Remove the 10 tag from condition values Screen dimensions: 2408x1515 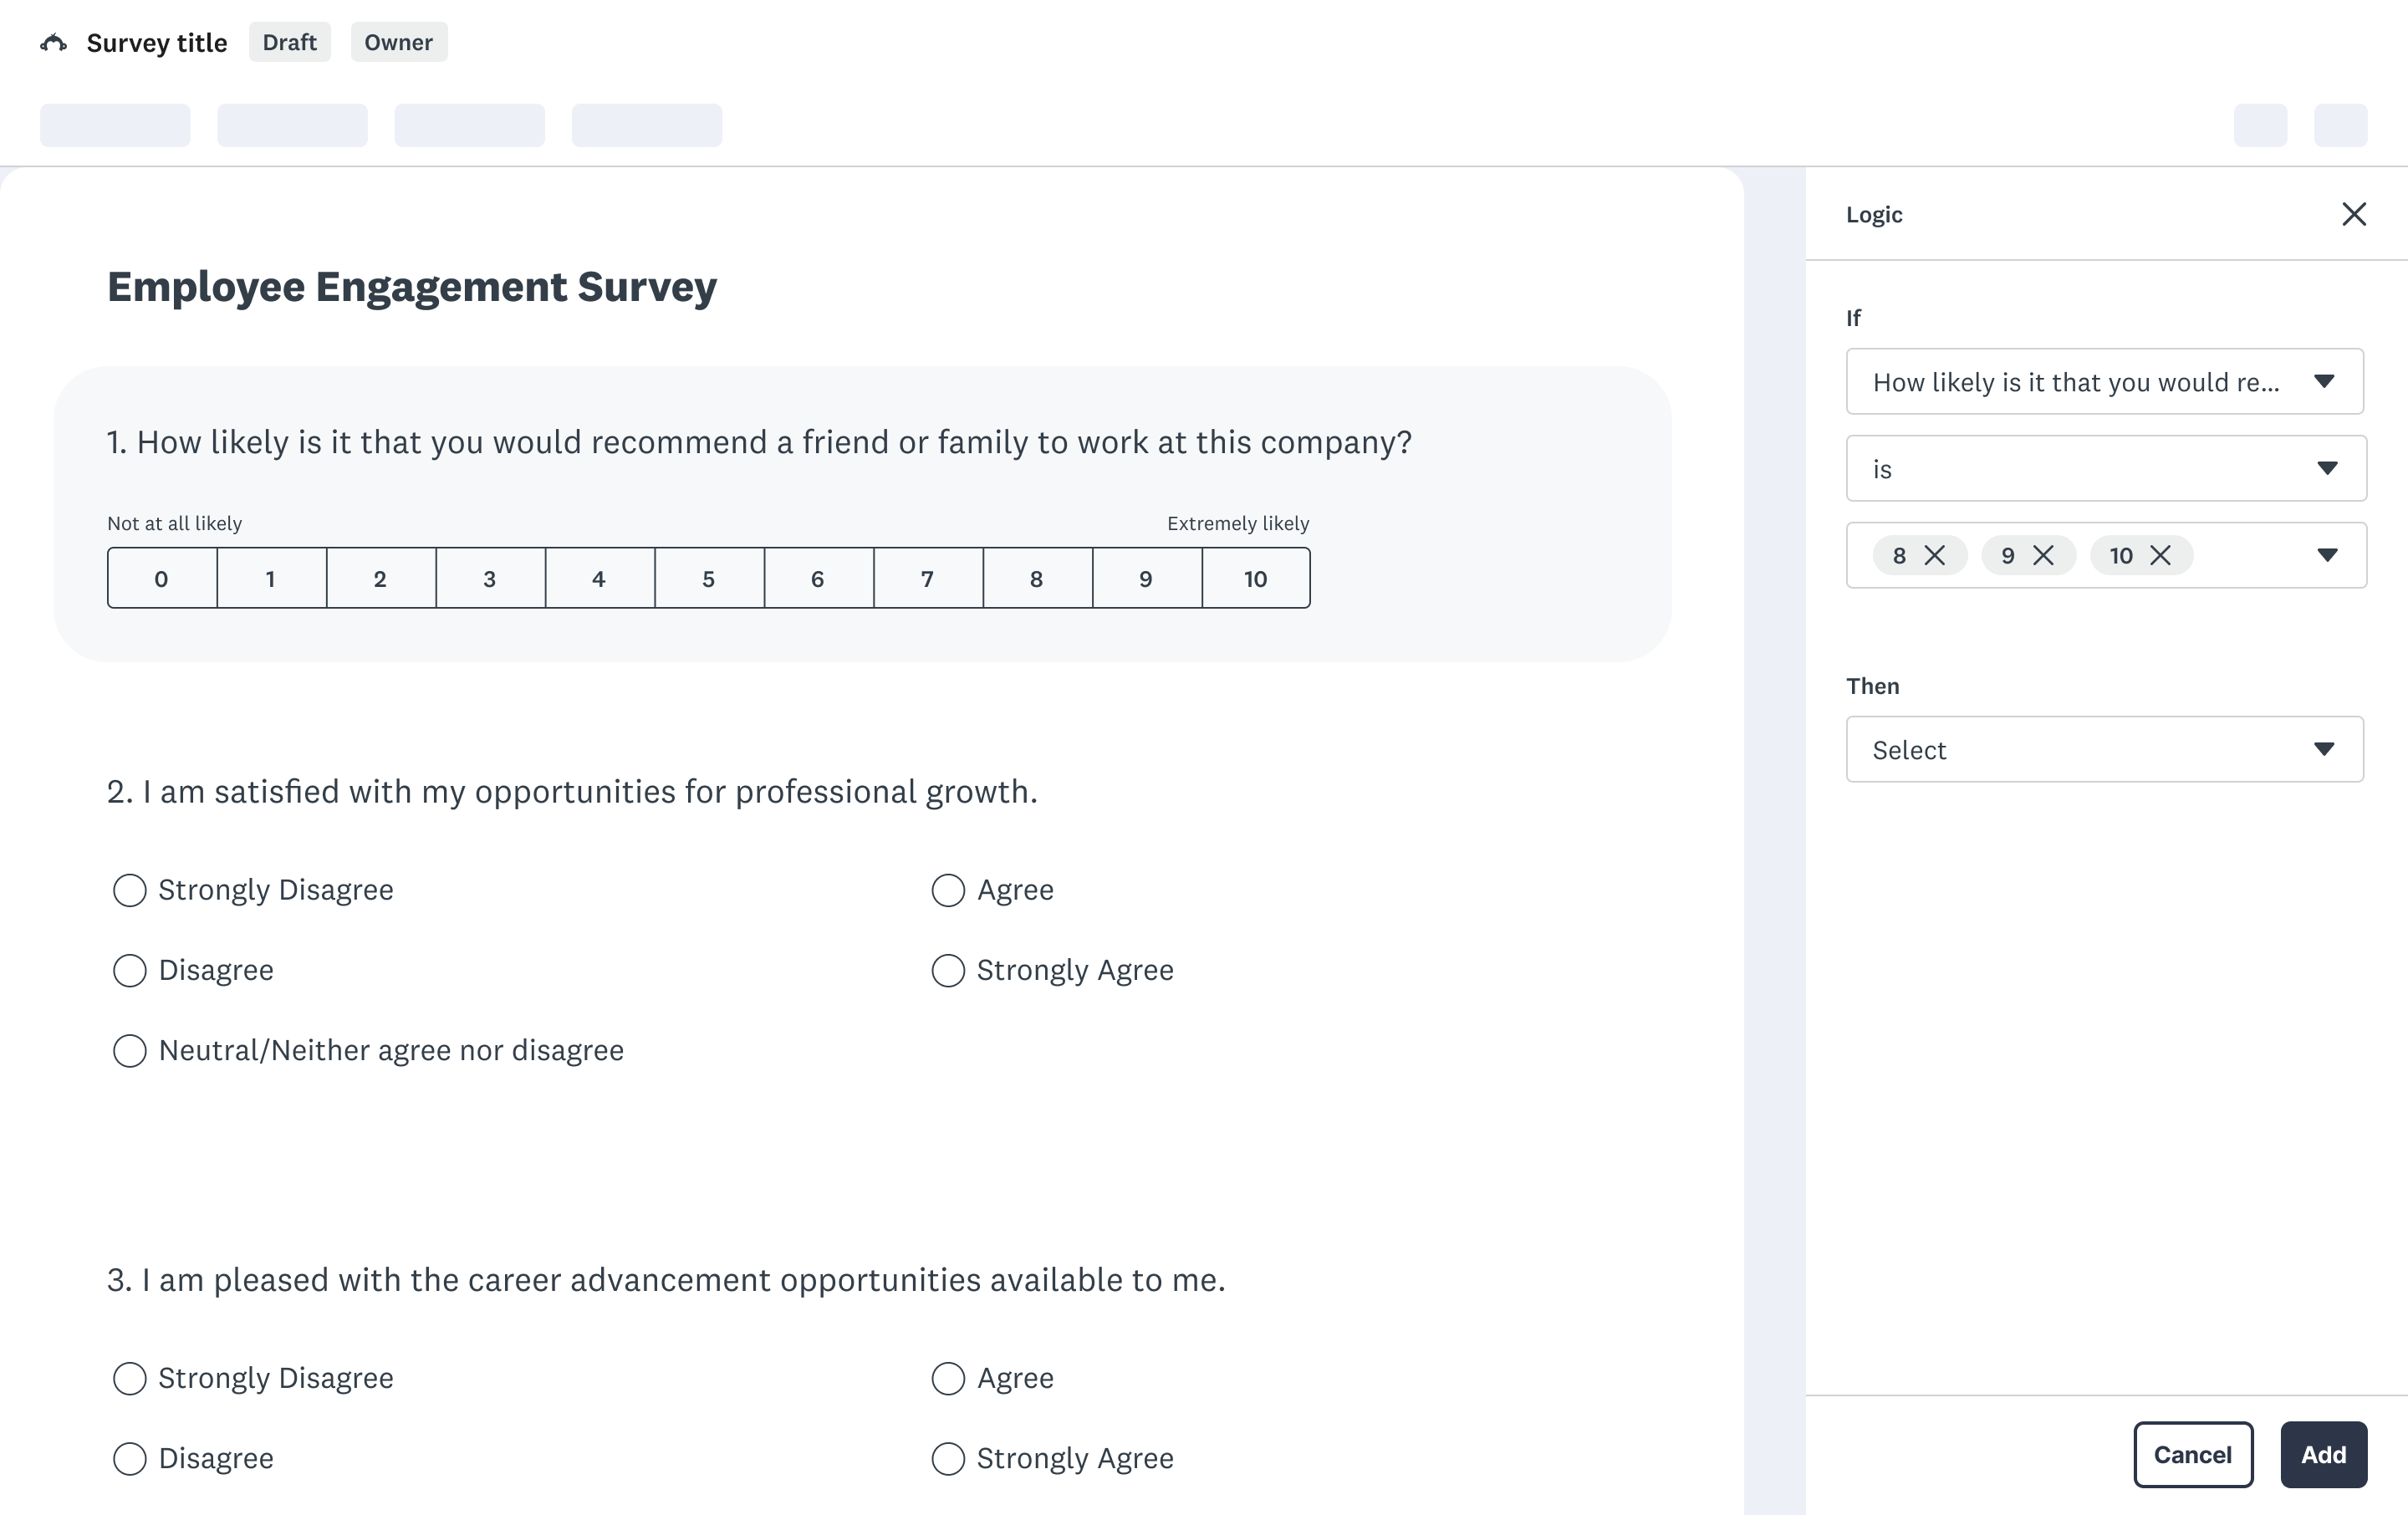[x=2160, y=555]
